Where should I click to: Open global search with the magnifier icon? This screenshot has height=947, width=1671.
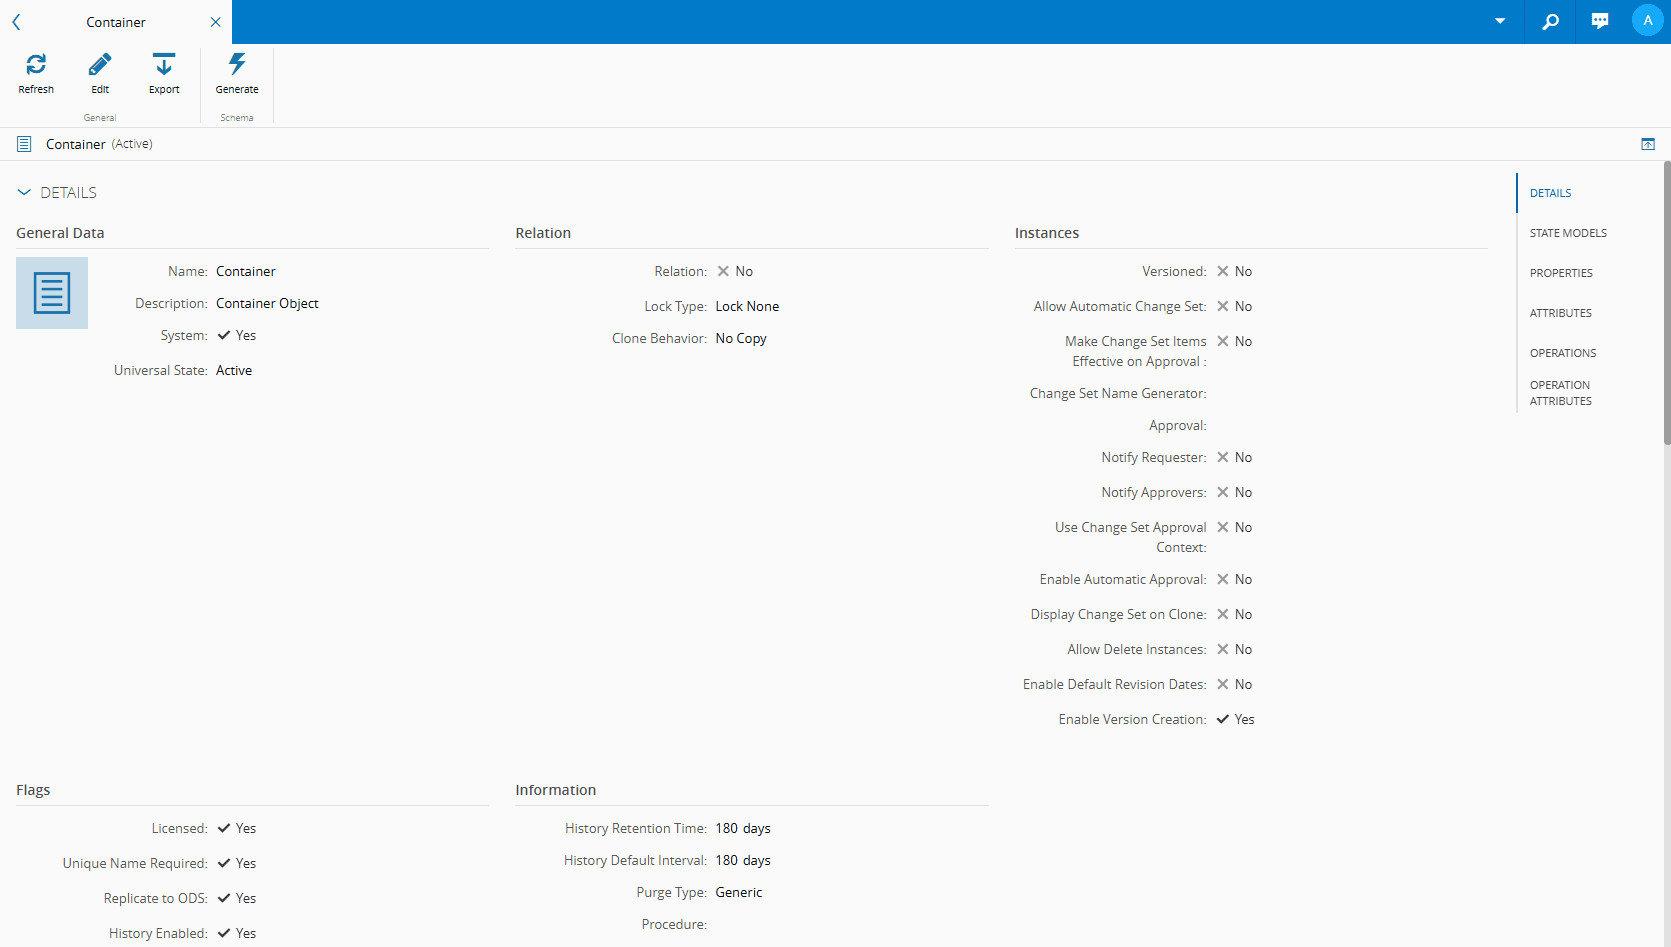coord(1550,20)
